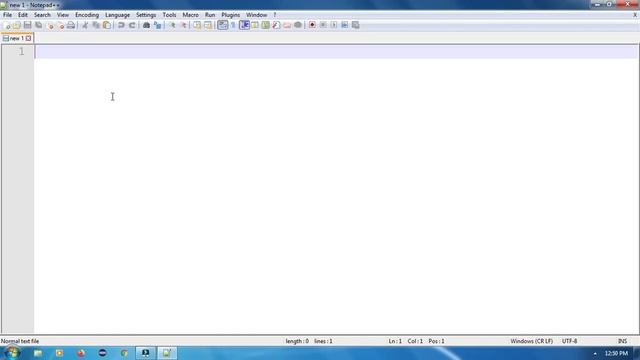640x360 pixels.
Task: Stop macro recording toolbar icon
Action: (323, 25)
